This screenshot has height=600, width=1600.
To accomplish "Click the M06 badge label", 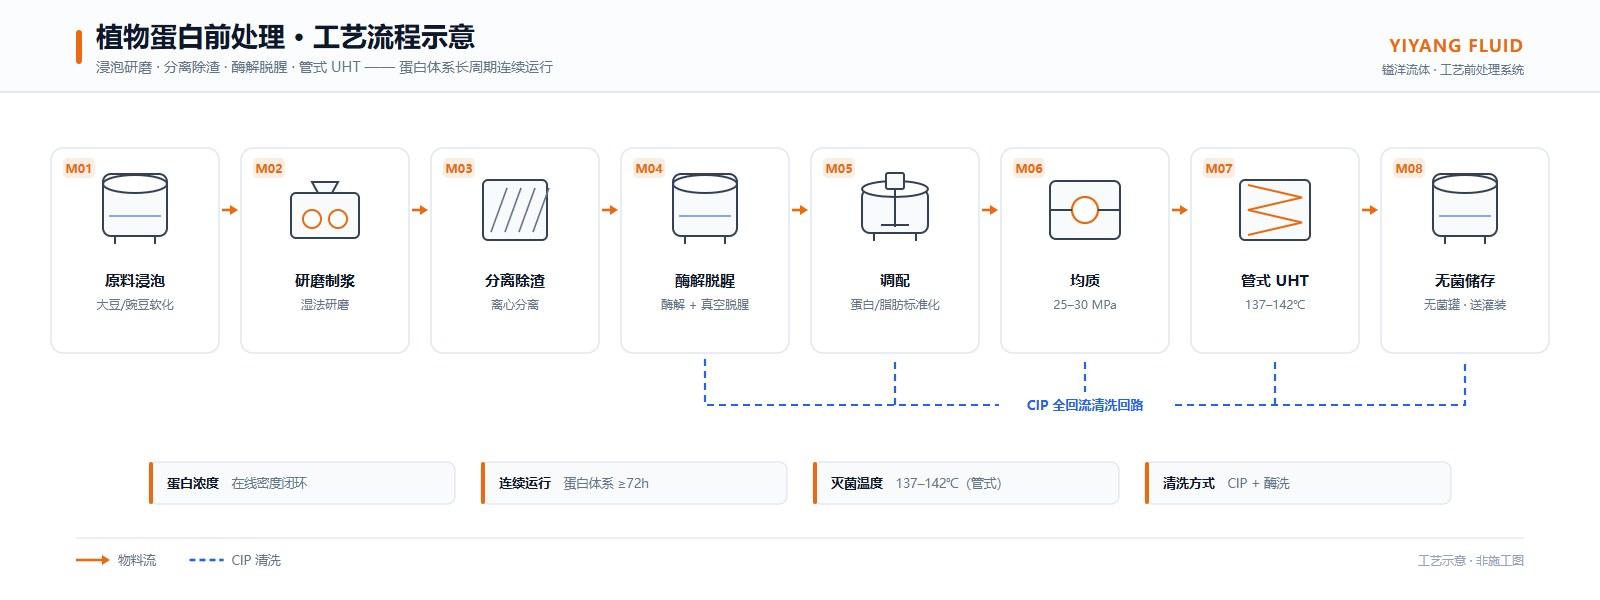I will click(x=1029, y=168).
